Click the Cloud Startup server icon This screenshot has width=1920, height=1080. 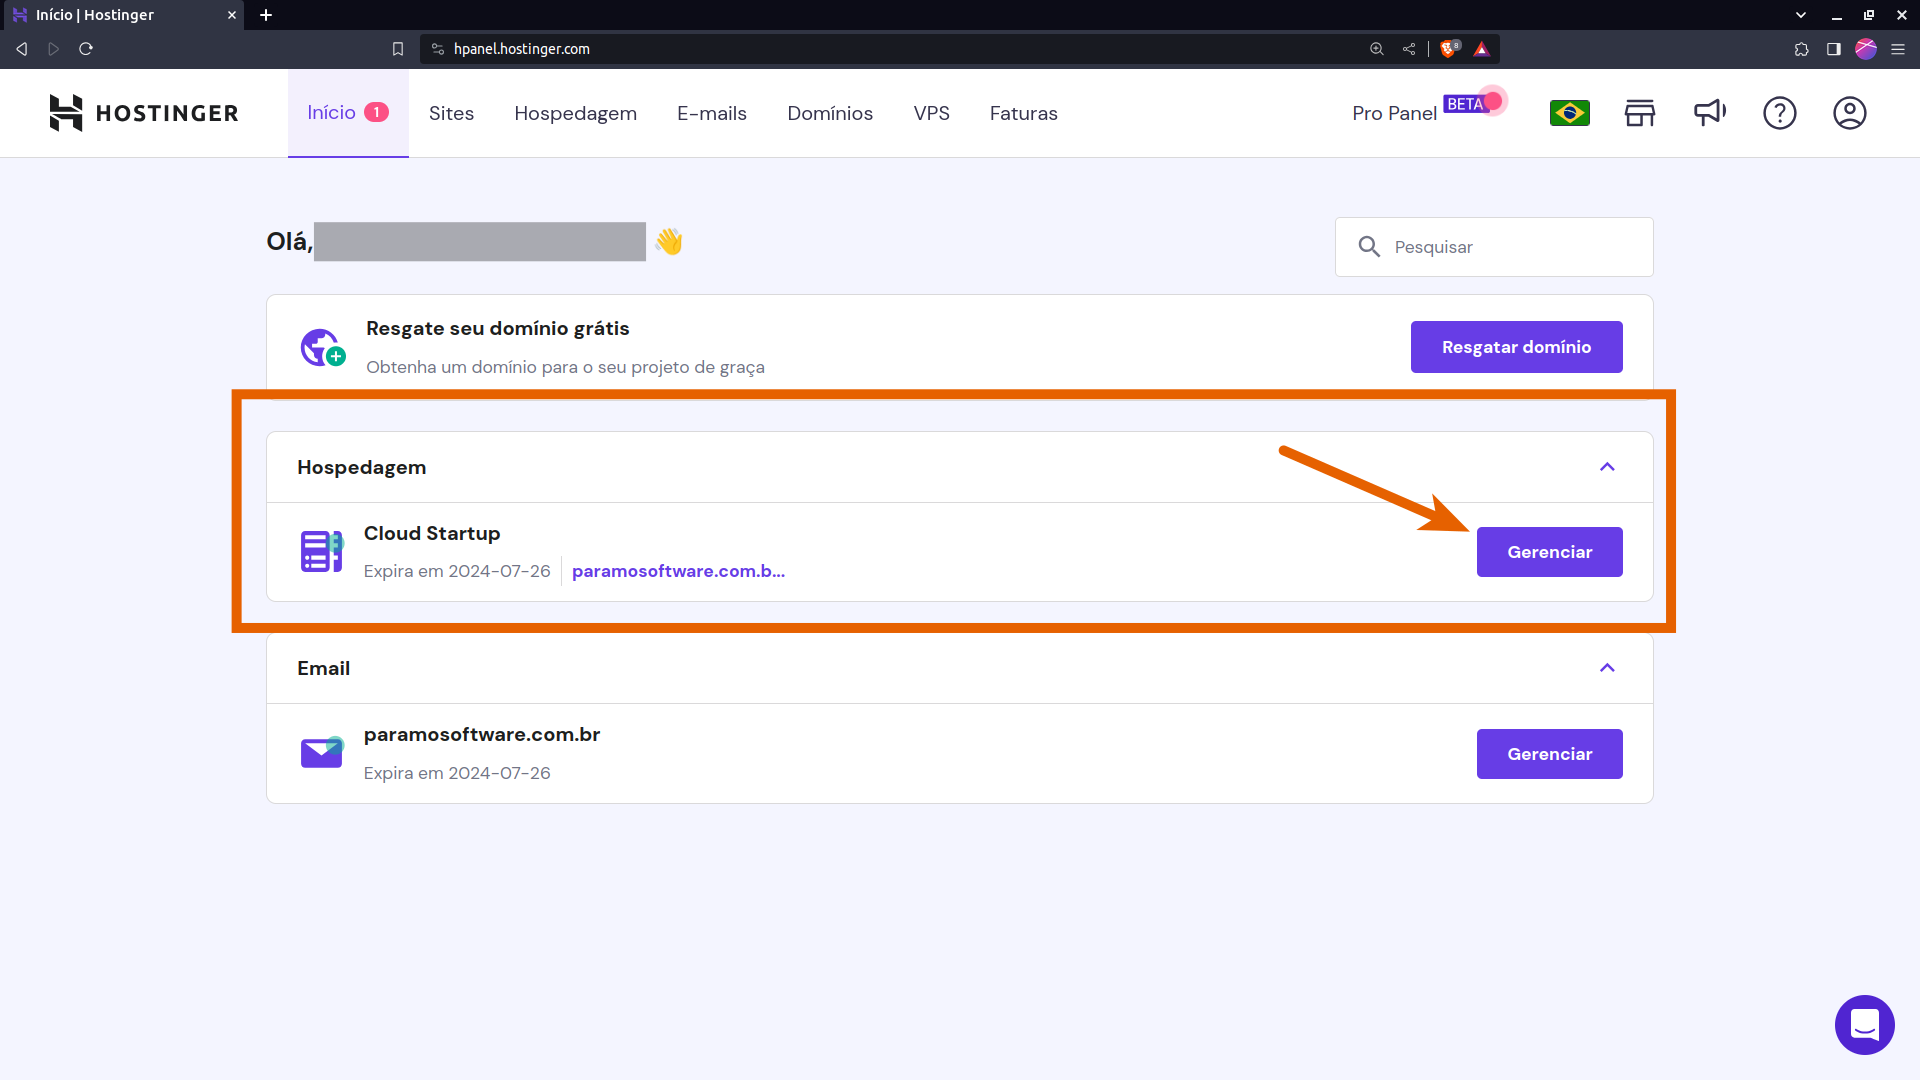pyautogui.click(x=322, y=552)
